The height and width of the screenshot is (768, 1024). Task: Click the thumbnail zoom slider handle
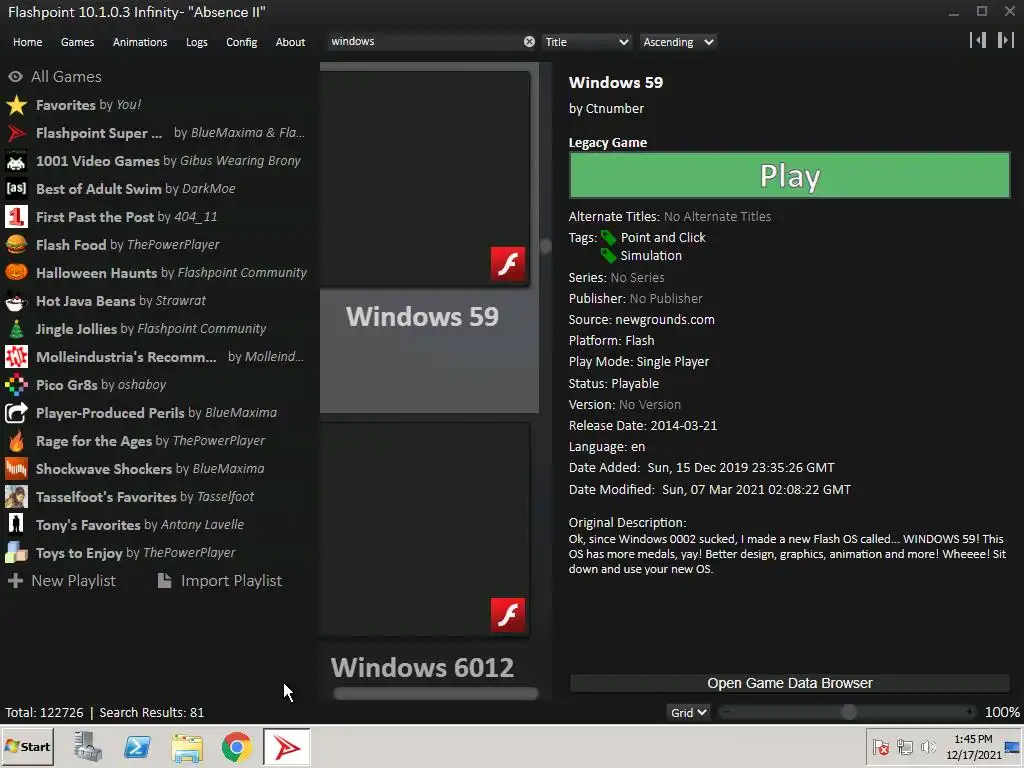tap(848, 712)
